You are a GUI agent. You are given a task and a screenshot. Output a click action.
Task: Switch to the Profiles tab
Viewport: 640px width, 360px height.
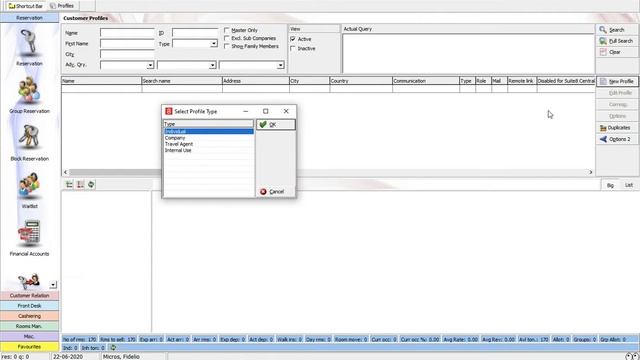click(62, 6)
